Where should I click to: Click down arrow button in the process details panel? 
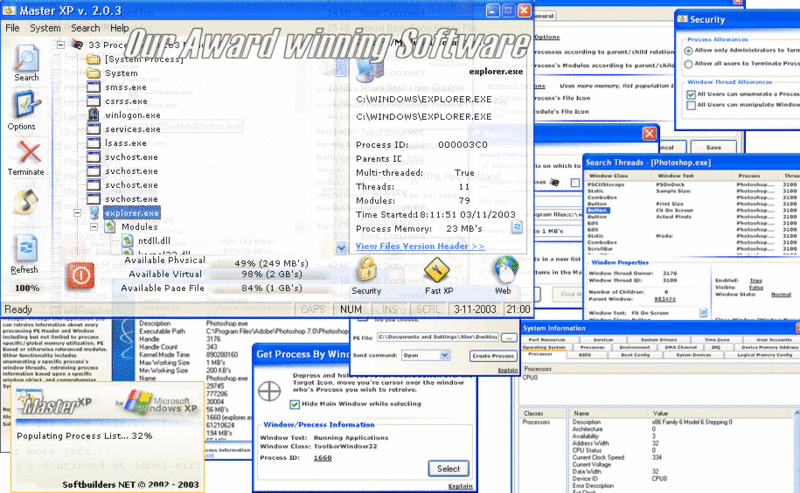[341, 249]
